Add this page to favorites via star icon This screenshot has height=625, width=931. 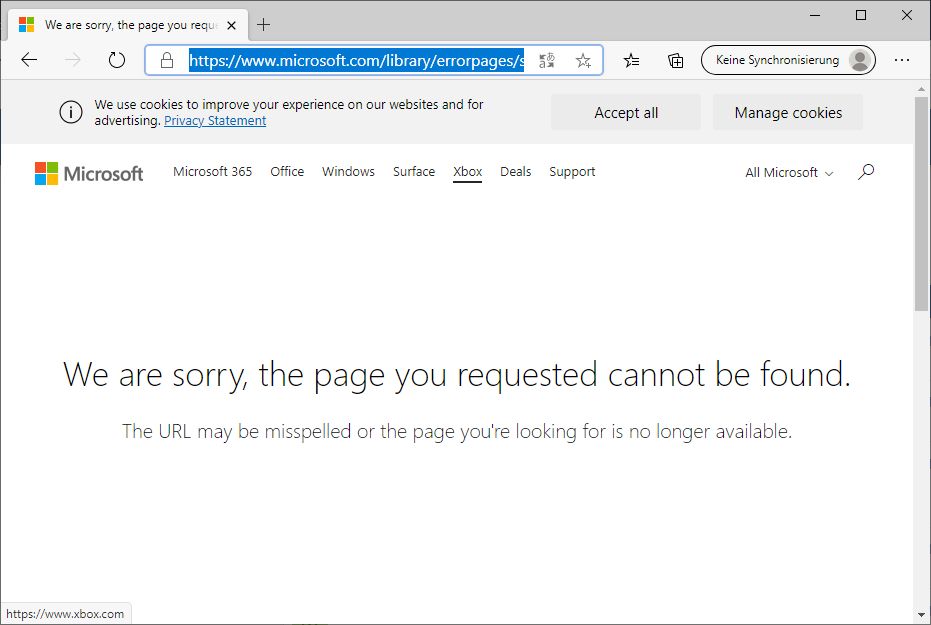(583, 60)
